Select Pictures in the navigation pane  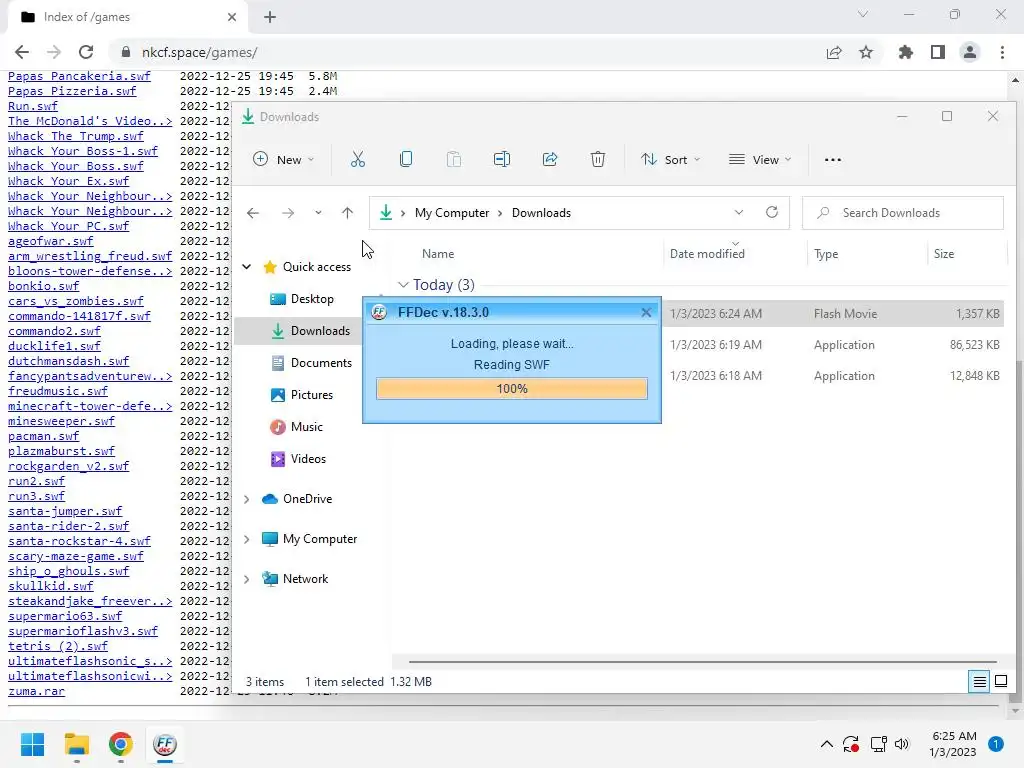click(301, 395)
